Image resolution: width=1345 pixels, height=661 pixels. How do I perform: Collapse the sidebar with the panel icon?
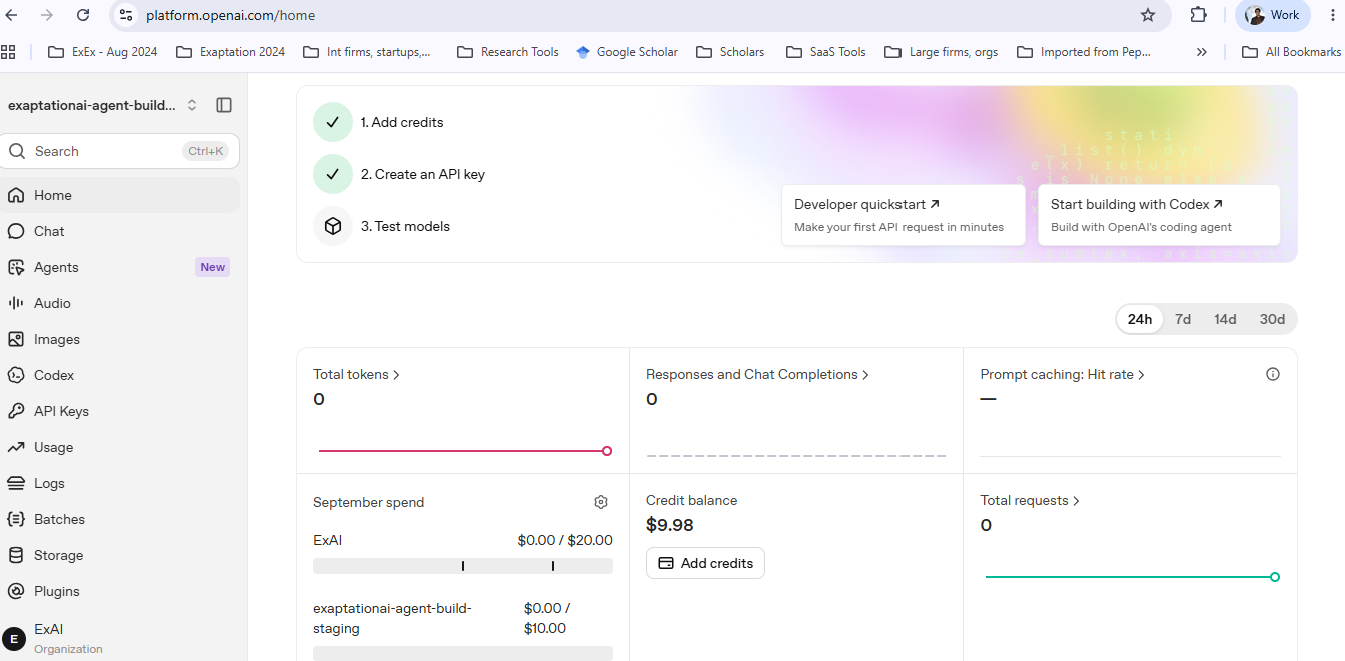pos(224,105)
